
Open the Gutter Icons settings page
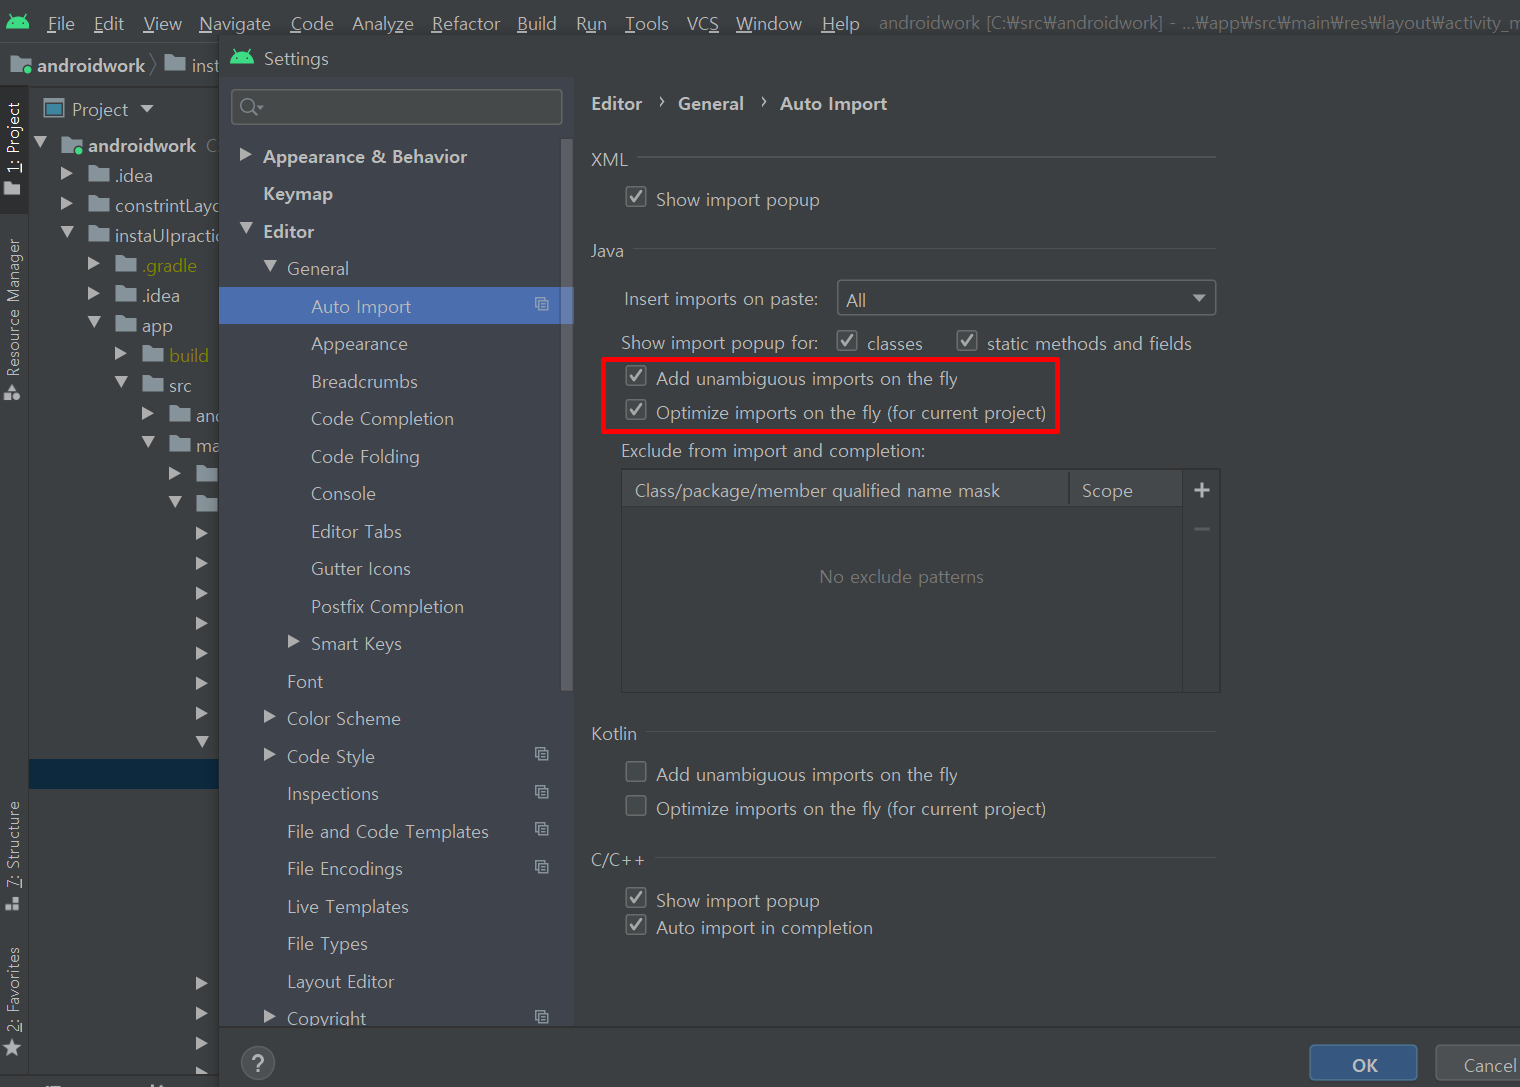tap(360, 568)
